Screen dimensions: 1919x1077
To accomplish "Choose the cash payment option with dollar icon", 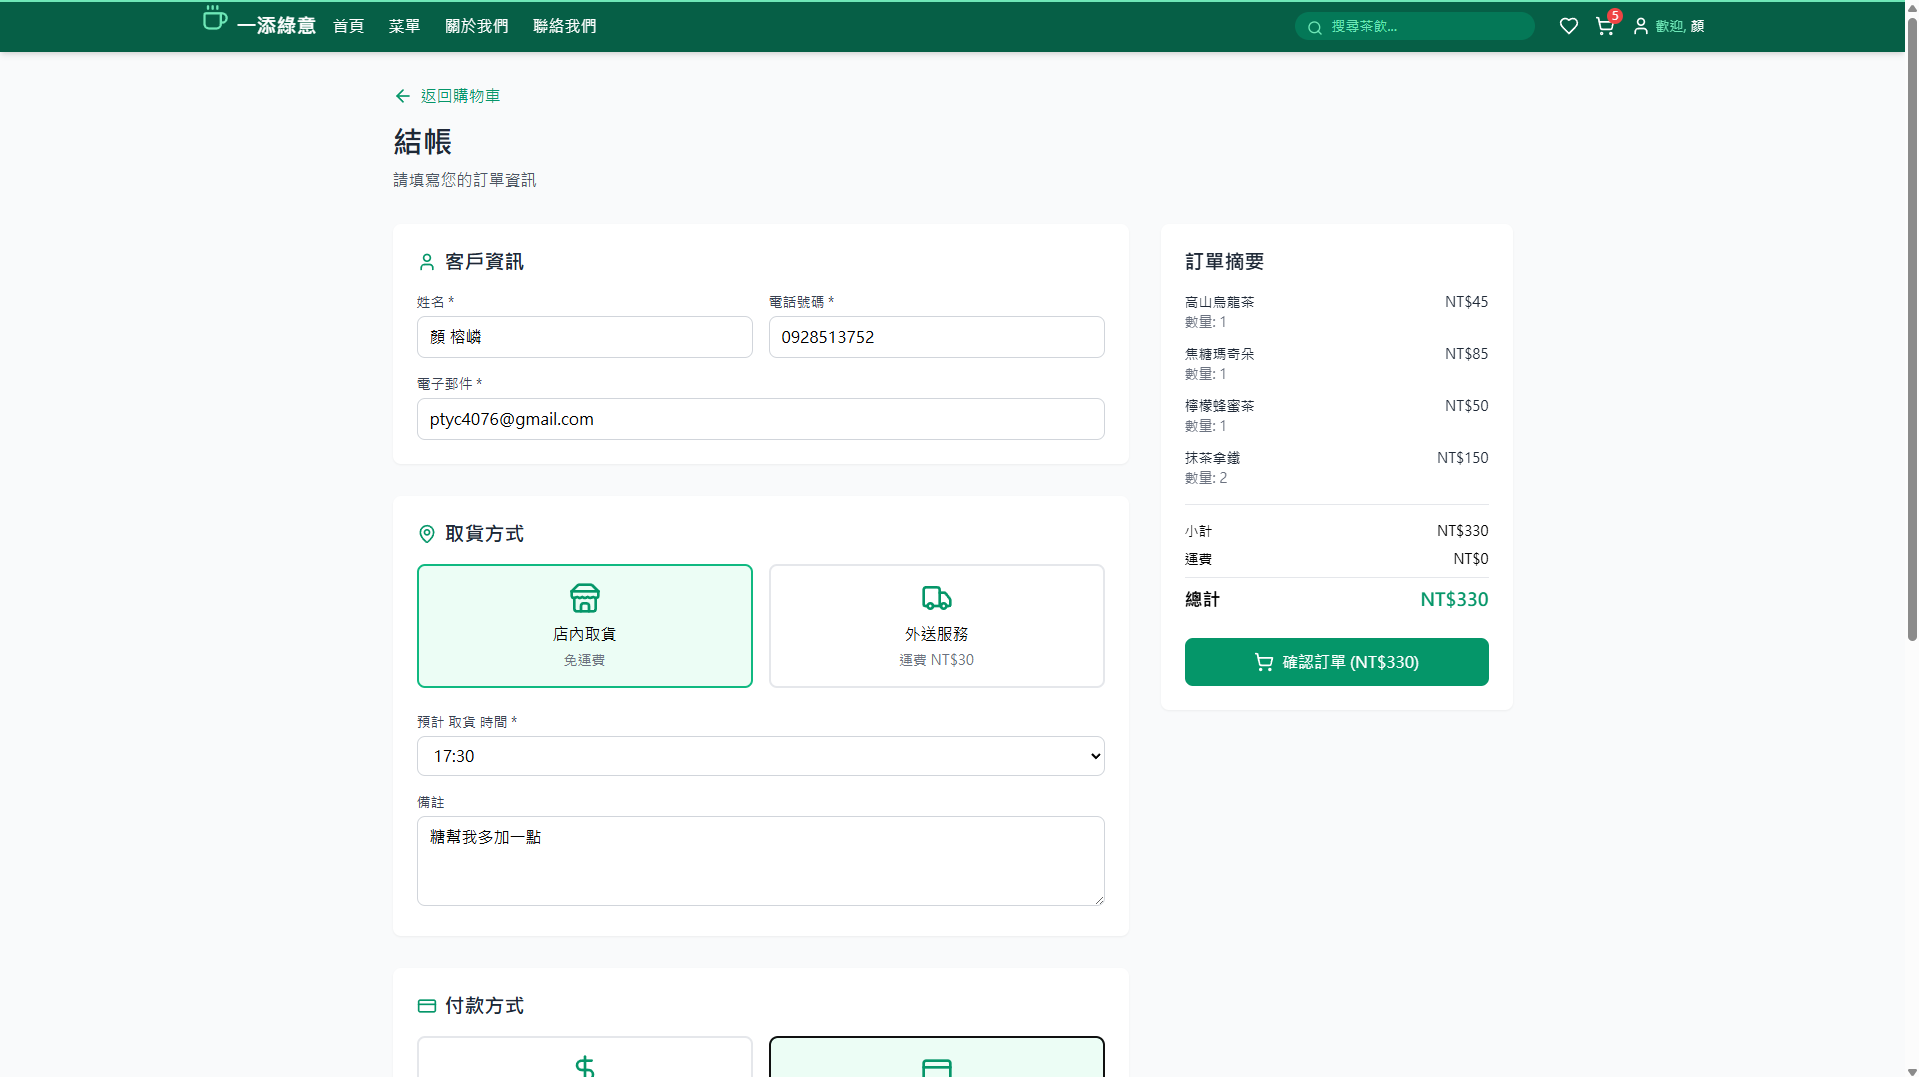I will [584, 1060].
